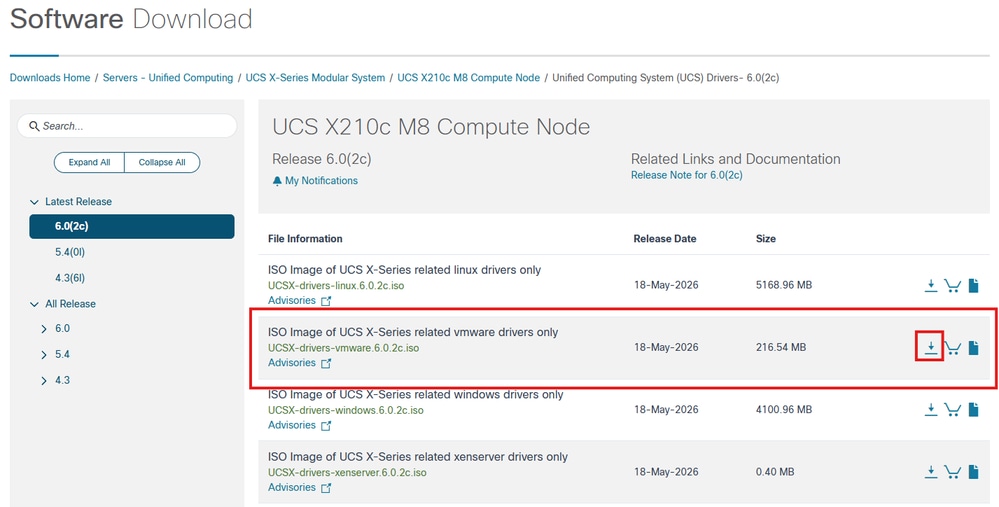Click the 5168.96 MB size value
Image resolution: width=999 pixels, height=507 pixels.
pyautogui.click(x=784, y=285)
